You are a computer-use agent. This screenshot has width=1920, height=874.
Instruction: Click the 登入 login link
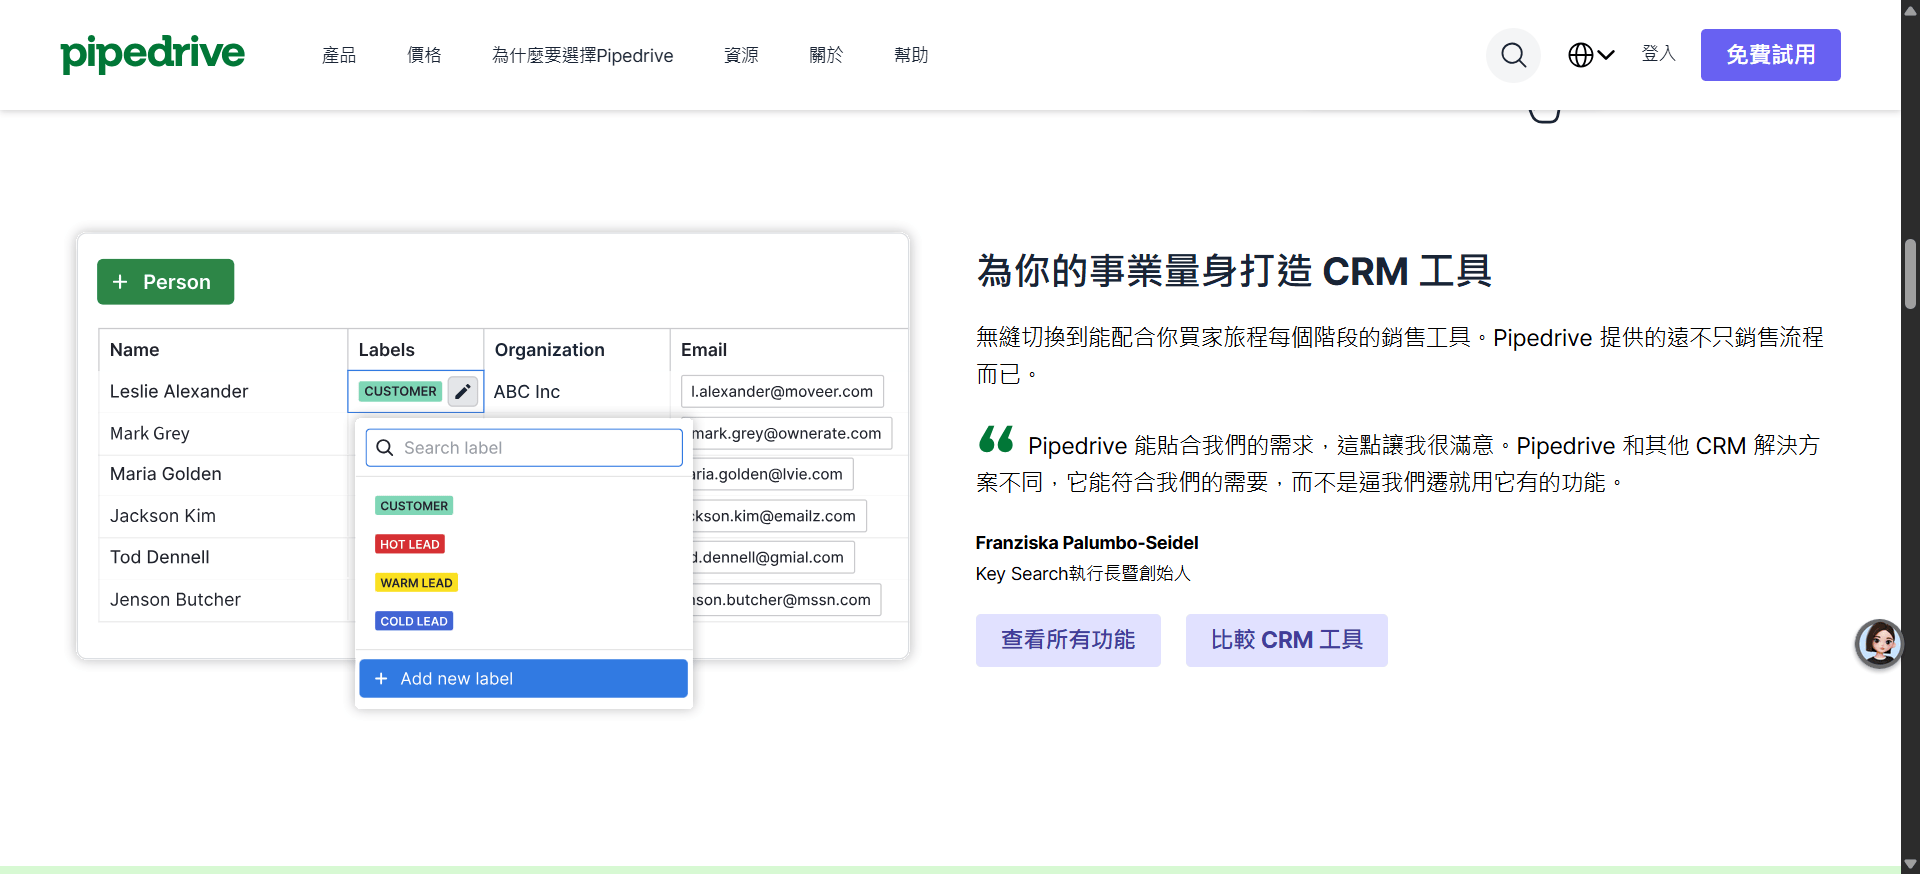point(1658,54)
